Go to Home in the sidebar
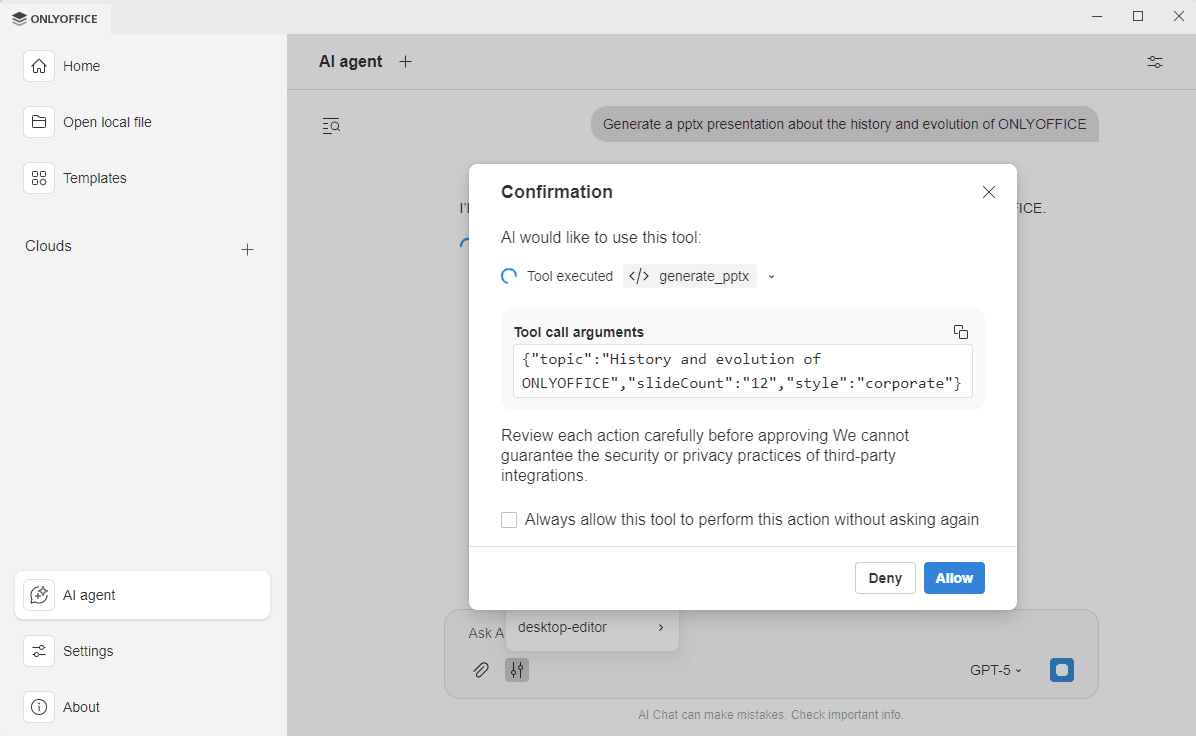Viewport: 1196px width, 736px height. pos(81,65)
